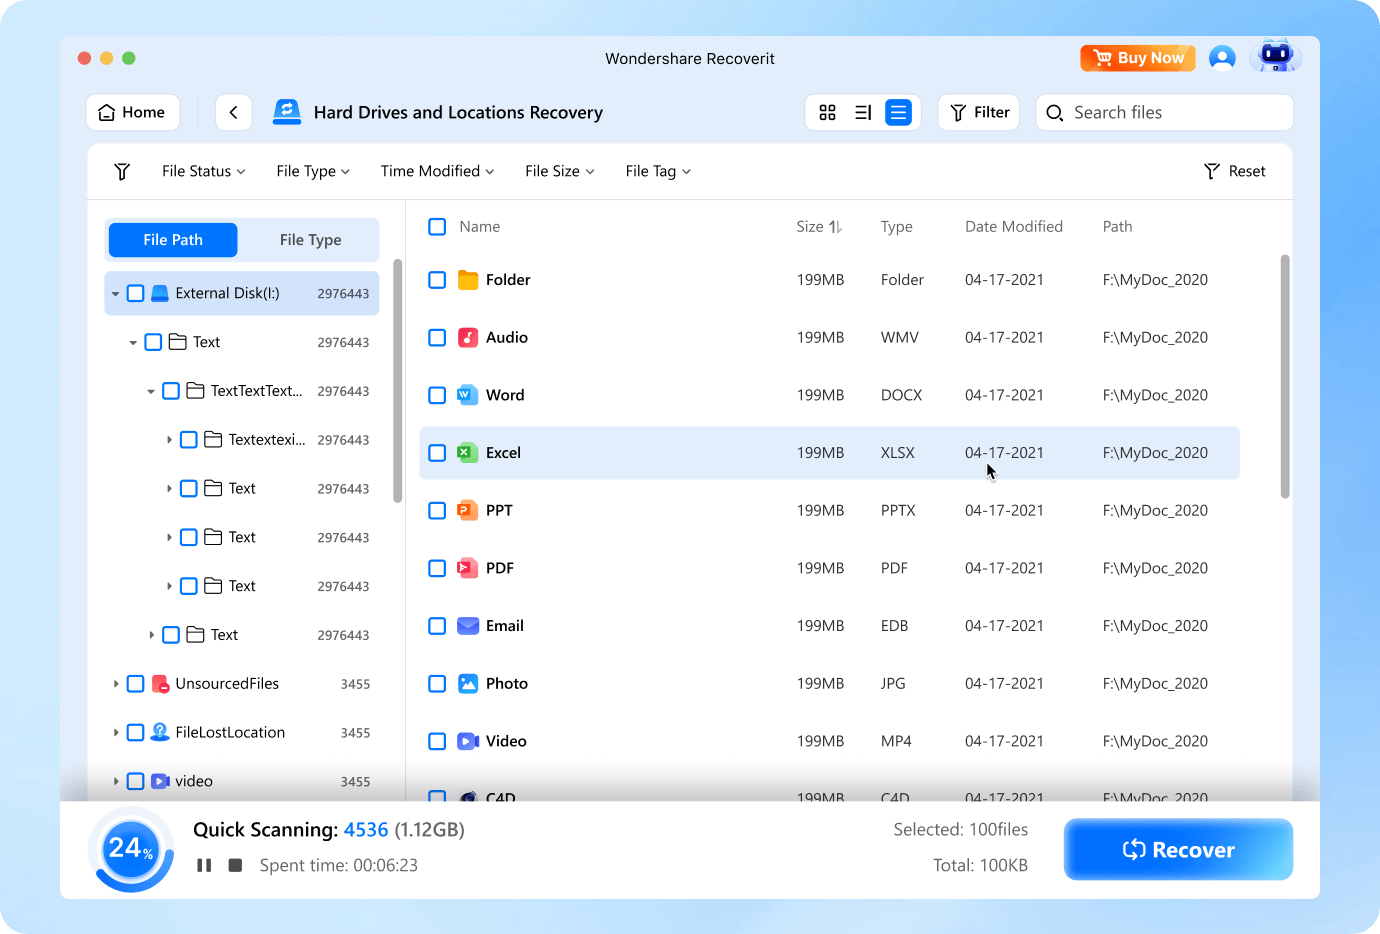
Task: Click the Photo row JPG type cell
Action: click(893, 683)
